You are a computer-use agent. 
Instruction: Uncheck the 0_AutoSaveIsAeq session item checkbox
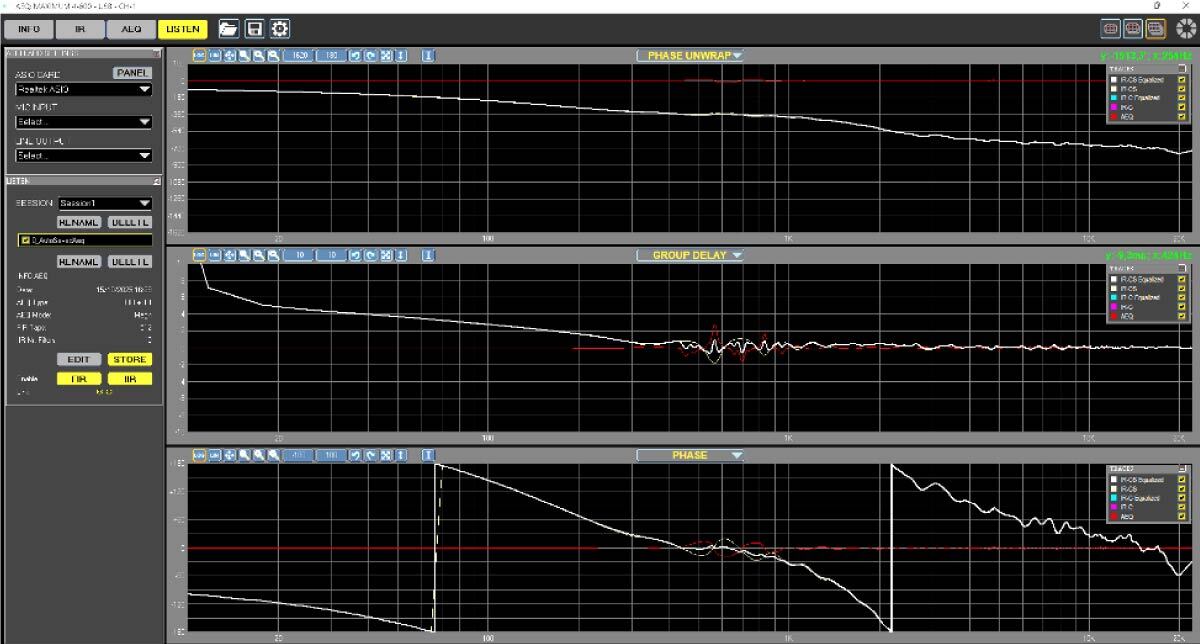pyautogui.click(x=24, y=241)
